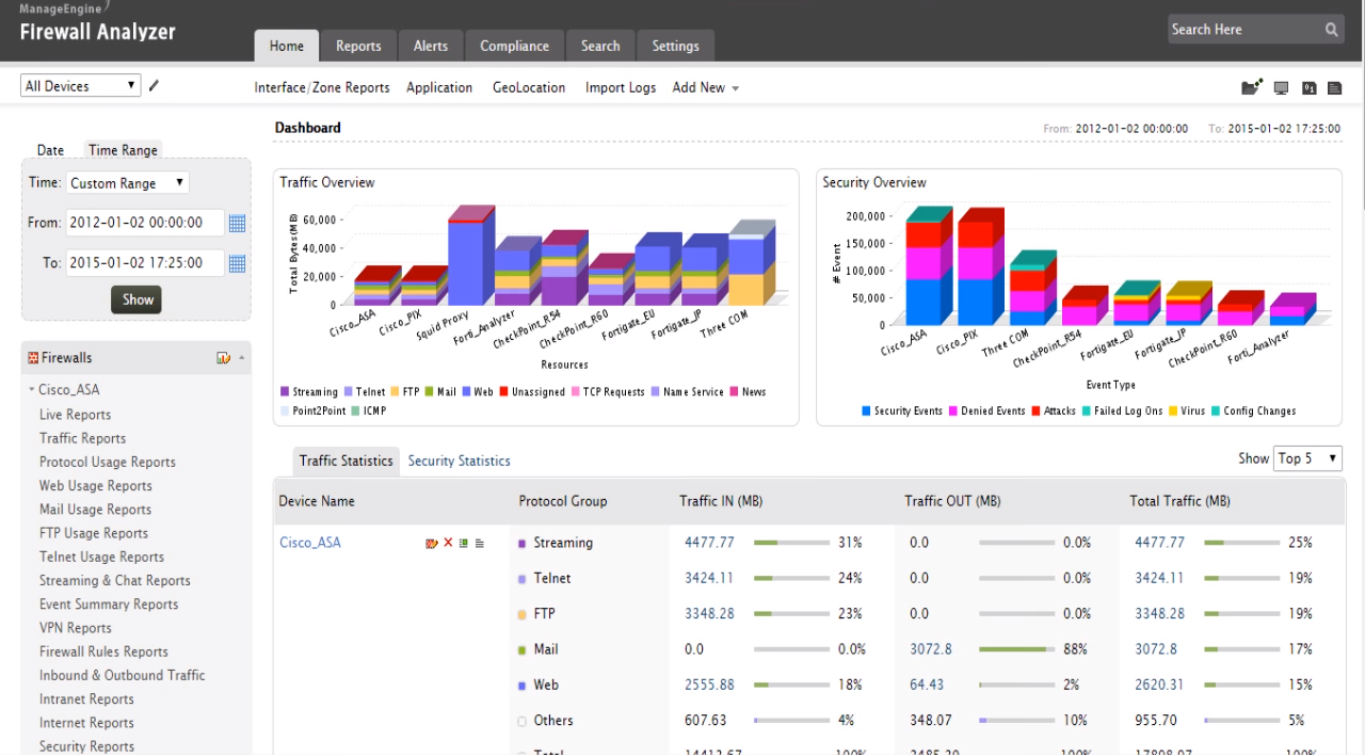
Task: Open the calendar picker for To date
Action: click(237, 264)
